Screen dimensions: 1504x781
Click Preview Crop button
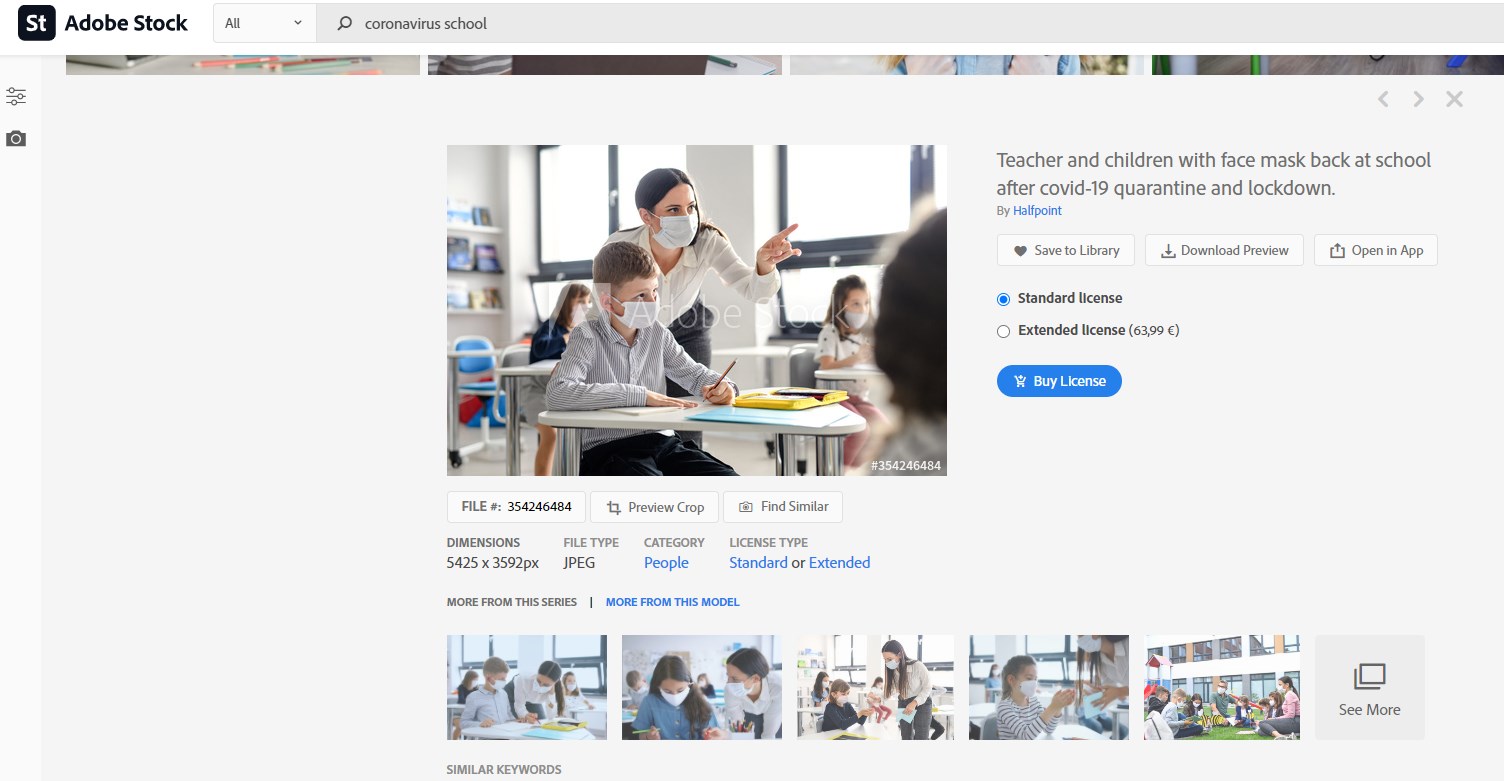(x=654, y=507)
